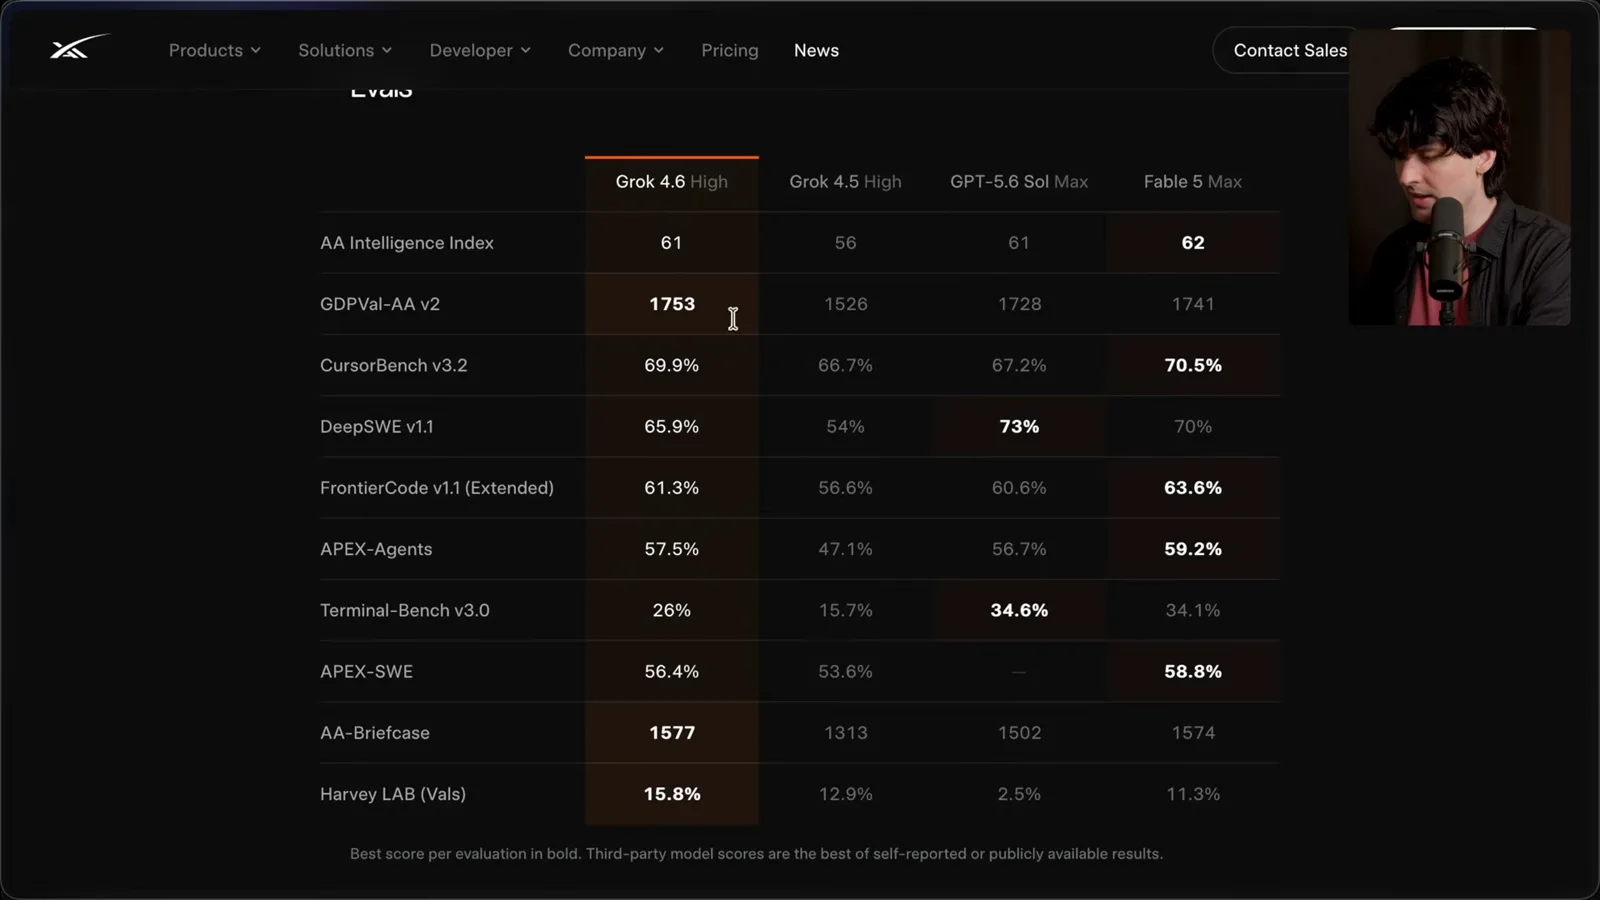1600x900 pixels.
Task: Click the Fable 5 Max column header
Action: pyautogui.click(x=1193, y=182)
